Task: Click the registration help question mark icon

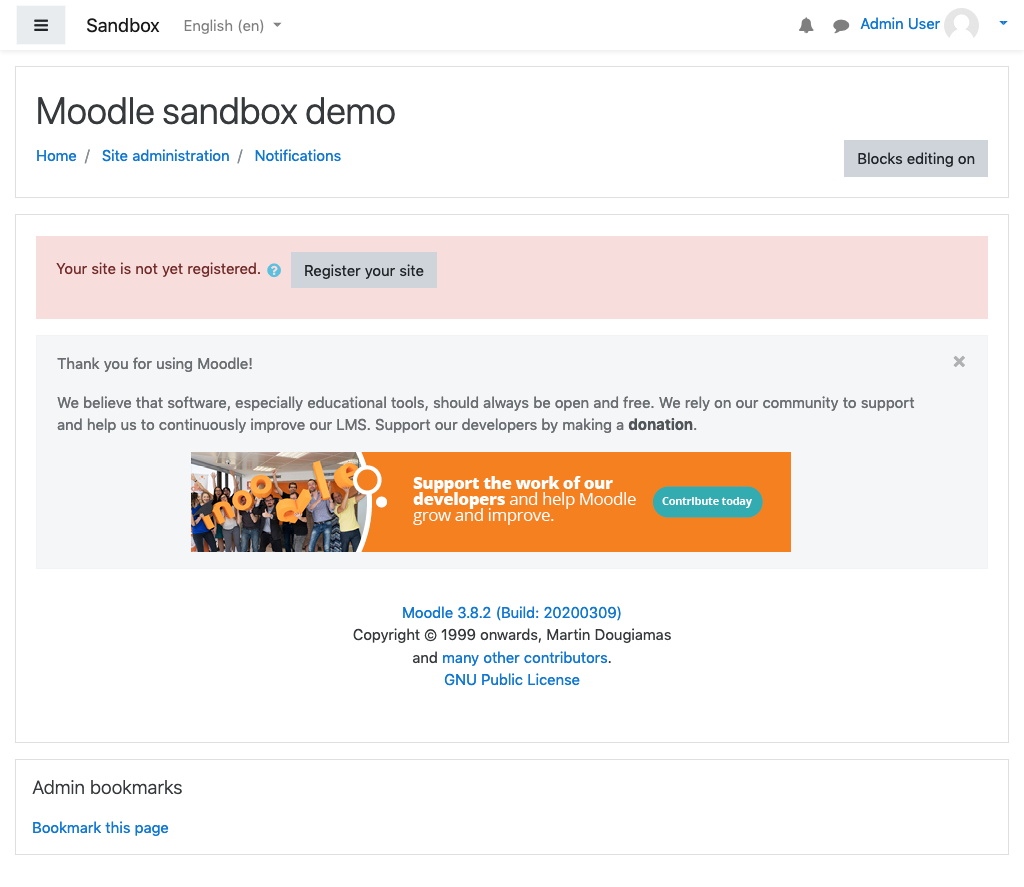Action: [274, 270]
